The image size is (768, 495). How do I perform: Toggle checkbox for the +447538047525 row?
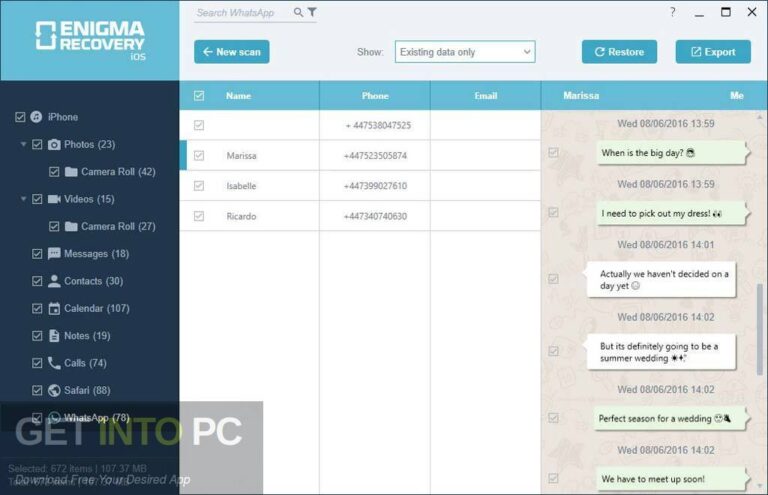pyautogui.click(x=199, y=125)
